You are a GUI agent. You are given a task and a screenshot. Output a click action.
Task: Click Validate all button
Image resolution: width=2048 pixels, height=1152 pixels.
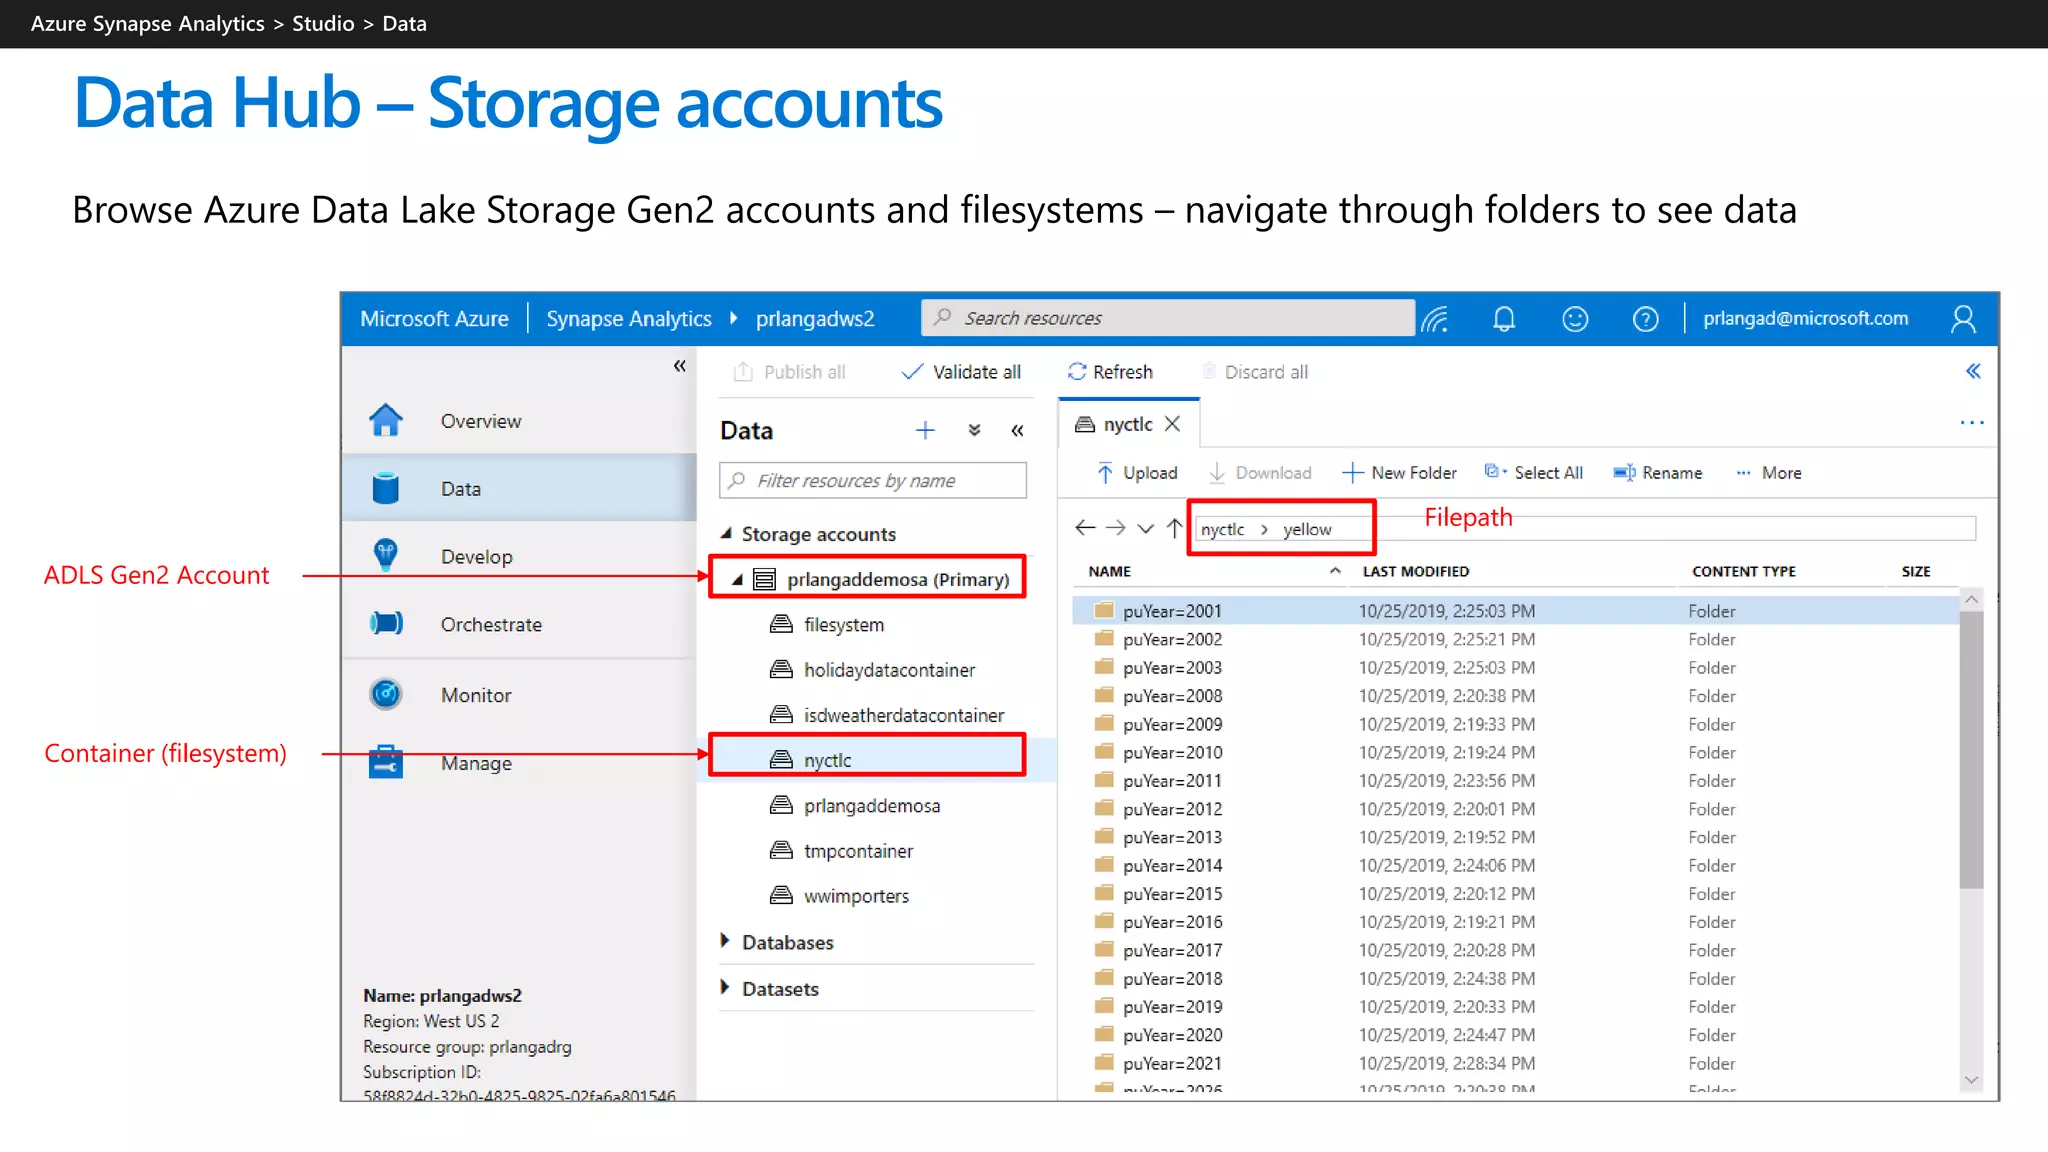click(961, 372)
